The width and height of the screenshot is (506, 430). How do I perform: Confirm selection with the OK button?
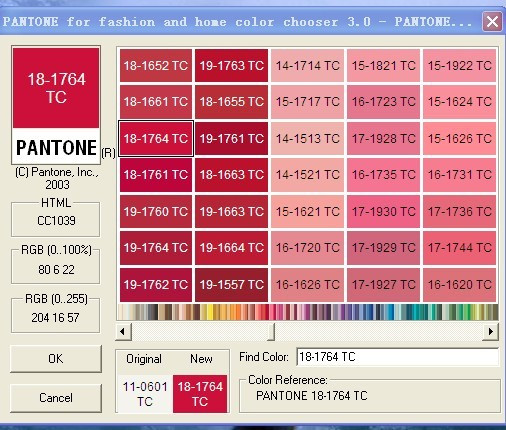pyautogui.click(x=56, y=359)
